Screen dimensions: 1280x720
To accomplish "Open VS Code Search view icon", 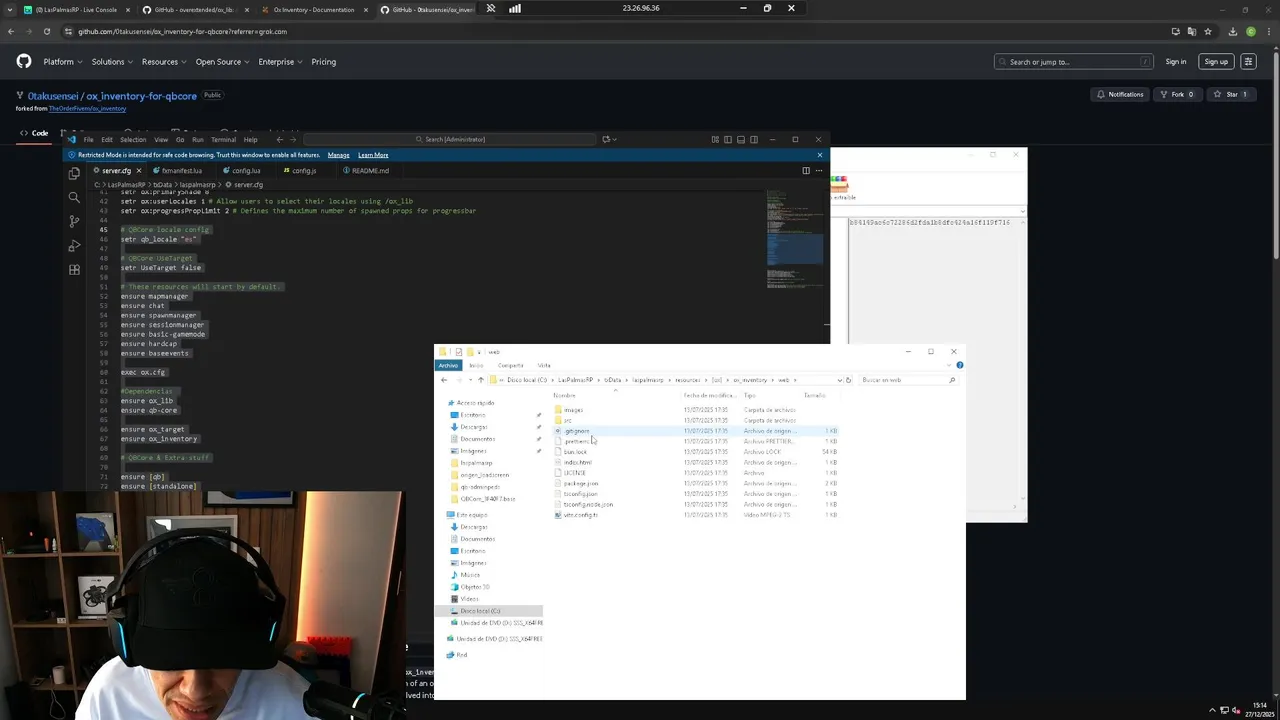I will pyautogui.click(x=74, y=197).
